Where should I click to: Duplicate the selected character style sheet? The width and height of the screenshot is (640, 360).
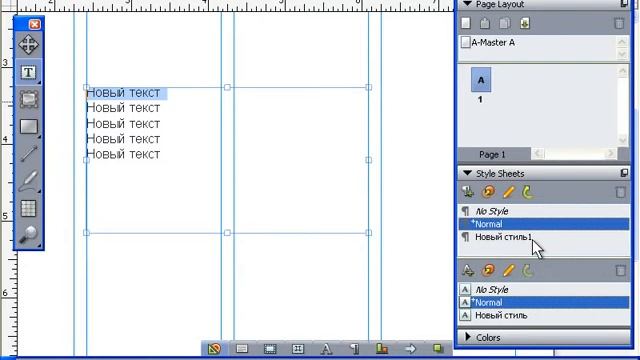(x=489, y=270)
